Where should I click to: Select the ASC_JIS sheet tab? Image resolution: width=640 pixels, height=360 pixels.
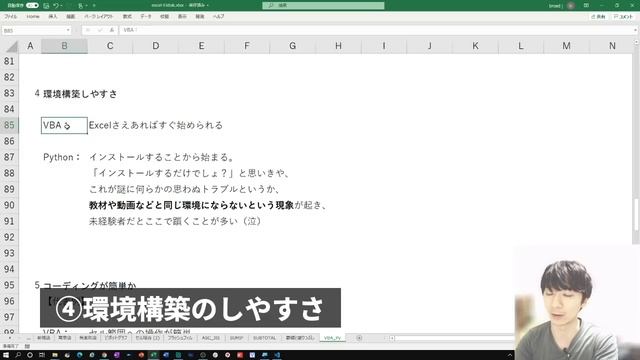[211, 338]
